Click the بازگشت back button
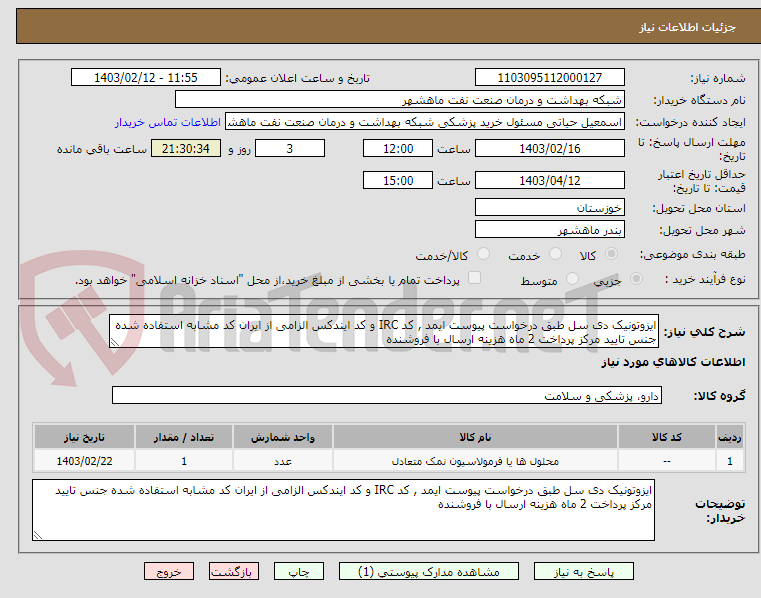Viewport: 761px width, 598px height. 233,571
